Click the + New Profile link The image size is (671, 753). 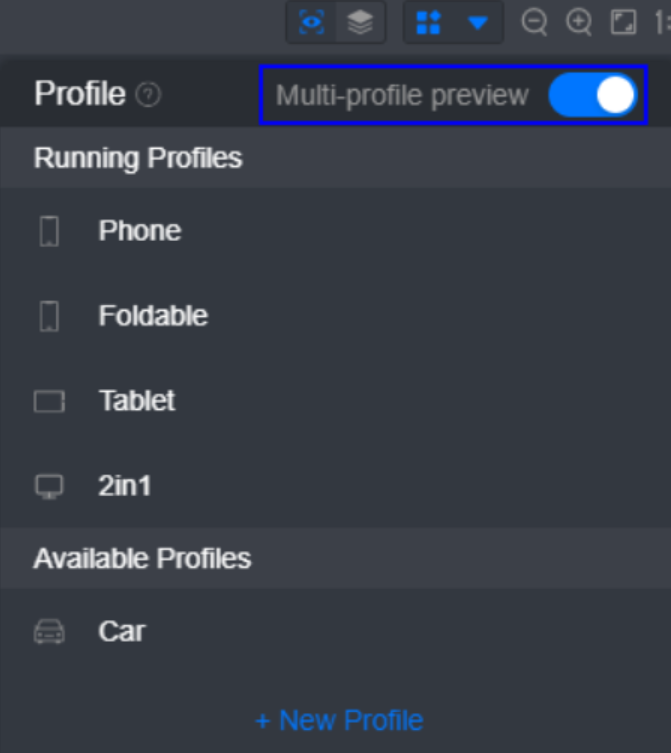pos(339,720)
